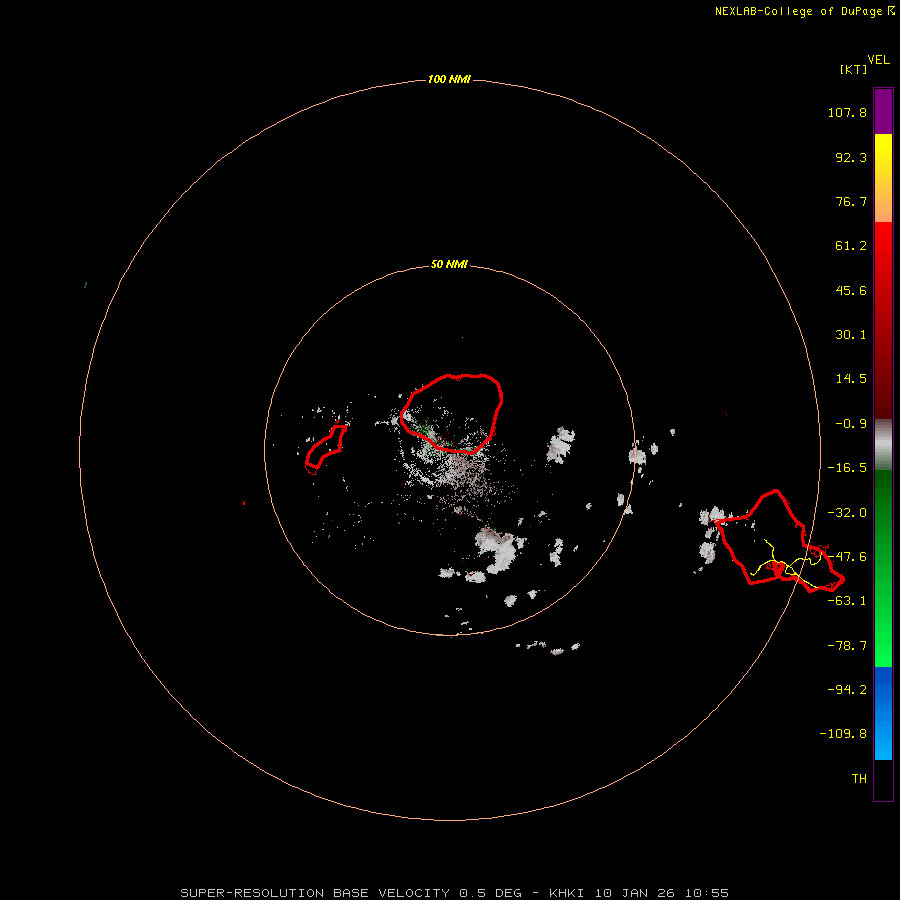Click the NEXLAB-College of DuPage label

[798, 11]
